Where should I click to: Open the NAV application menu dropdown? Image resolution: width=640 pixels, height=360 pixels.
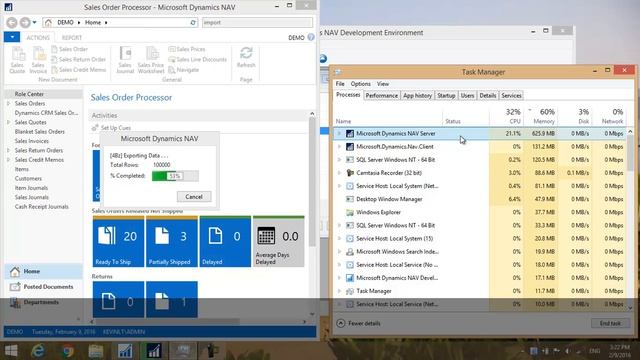(x=12, y=37)
